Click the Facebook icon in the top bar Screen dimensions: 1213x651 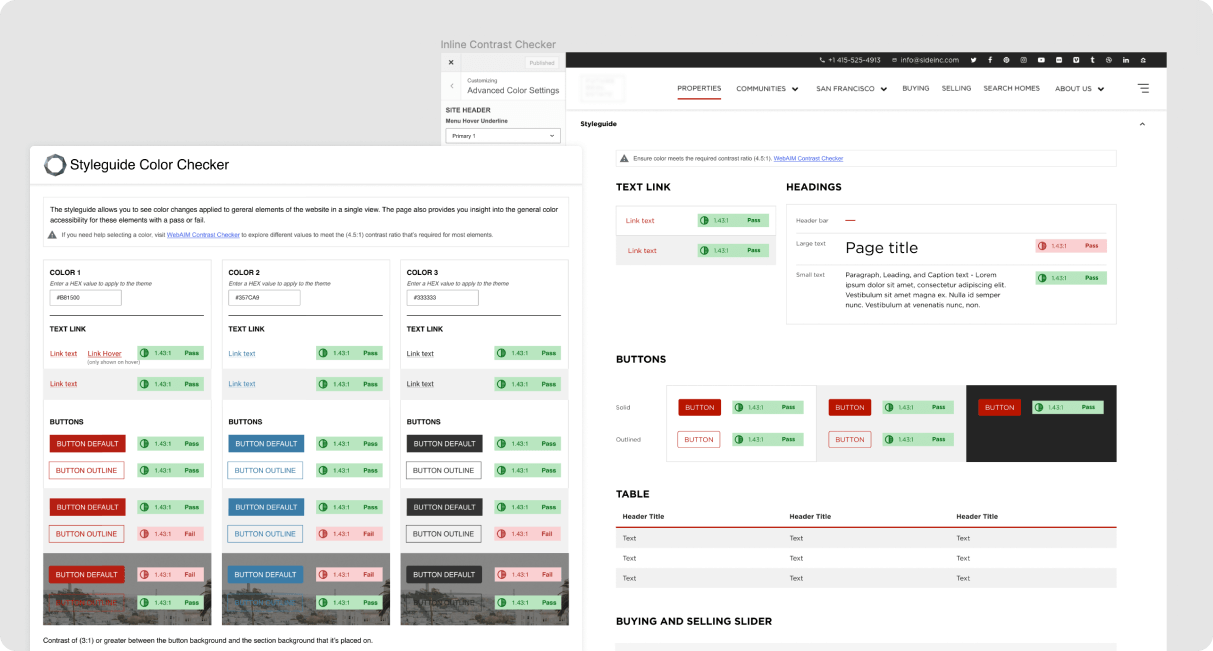click(x=990, y=59)
